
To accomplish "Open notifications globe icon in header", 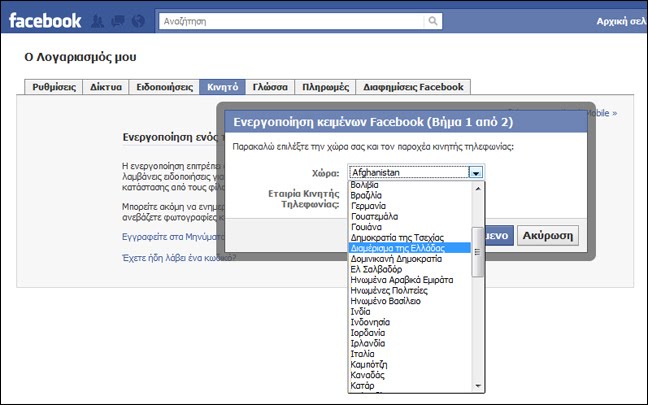I will point(138,21).
